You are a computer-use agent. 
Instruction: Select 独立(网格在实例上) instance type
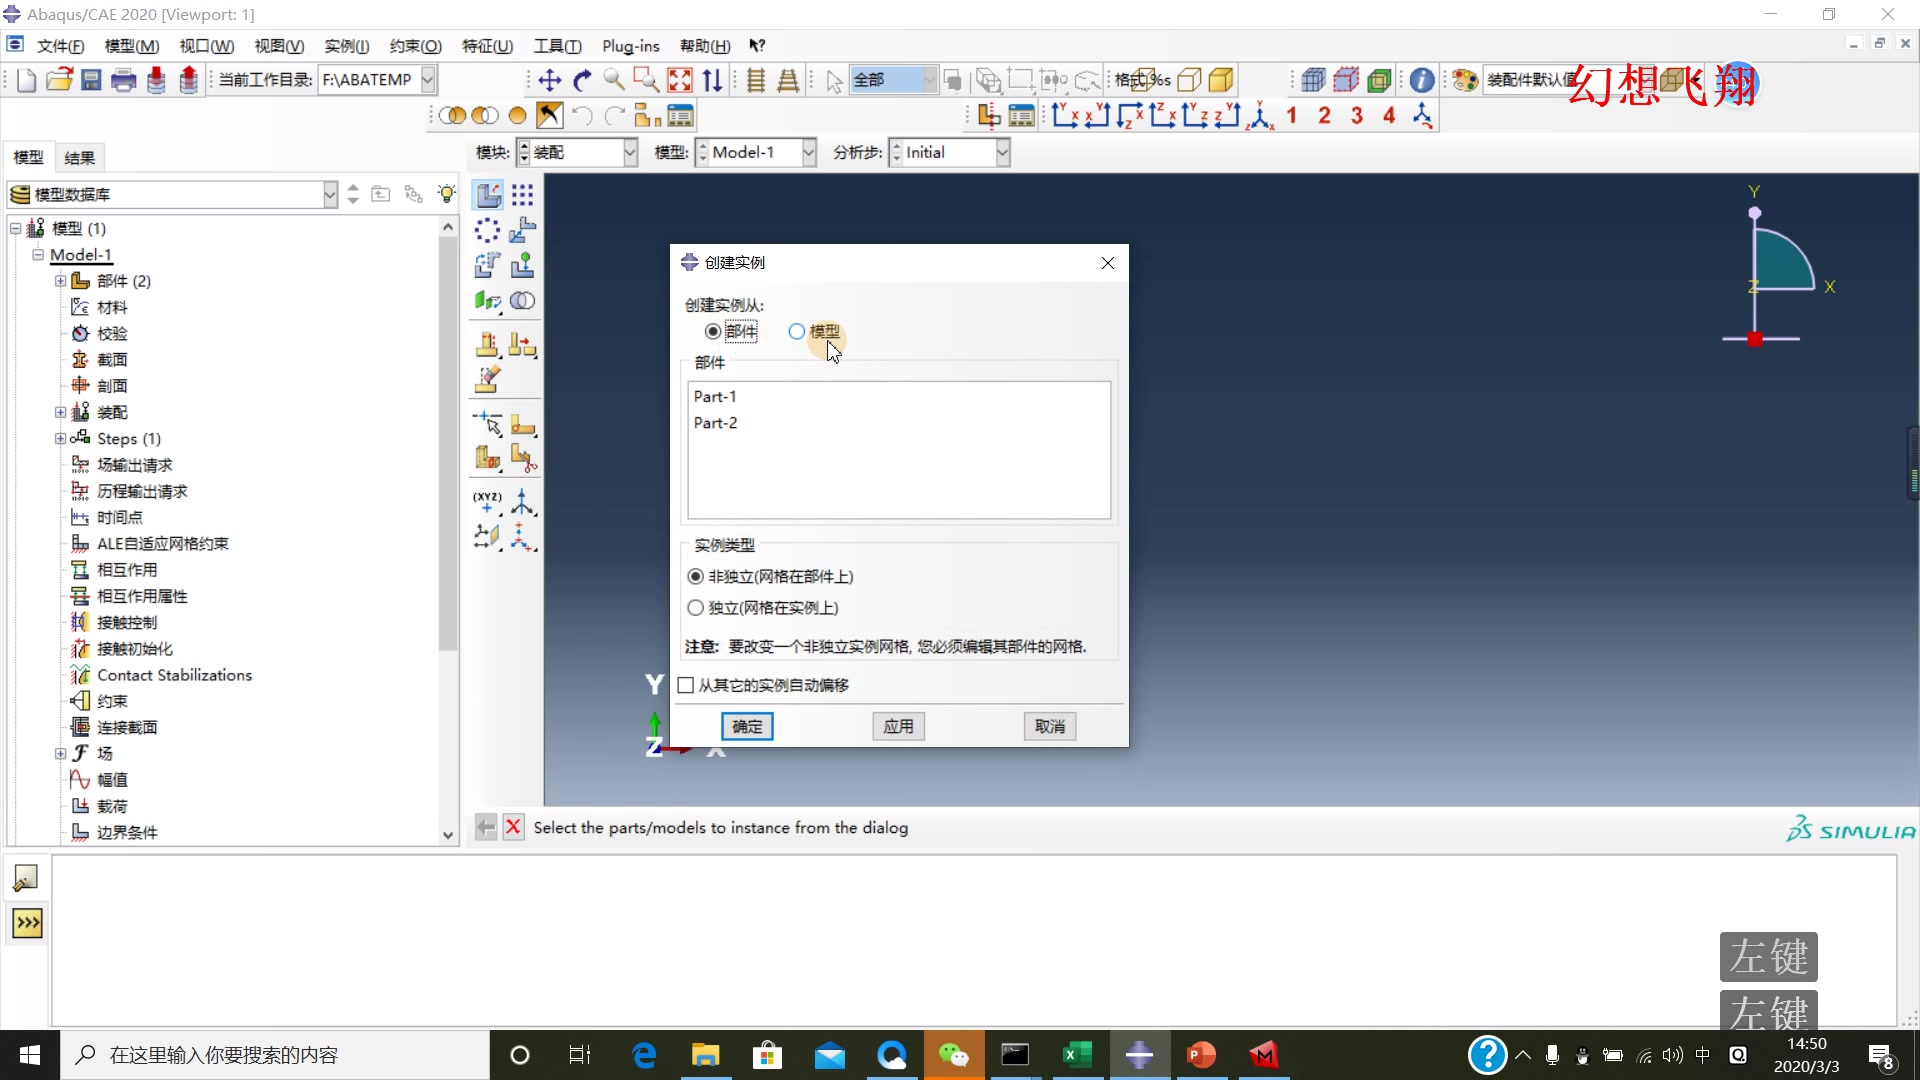click(696, 608)
